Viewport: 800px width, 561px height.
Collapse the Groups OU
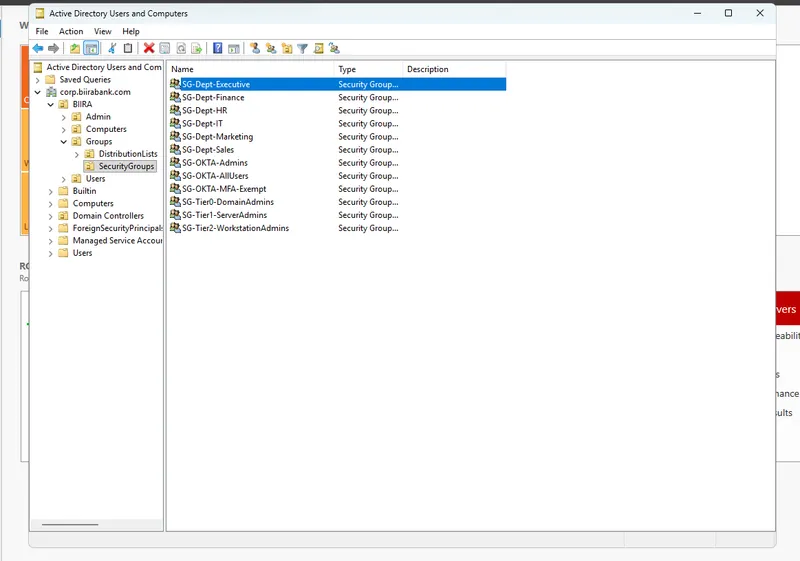[x=64, y=142]
